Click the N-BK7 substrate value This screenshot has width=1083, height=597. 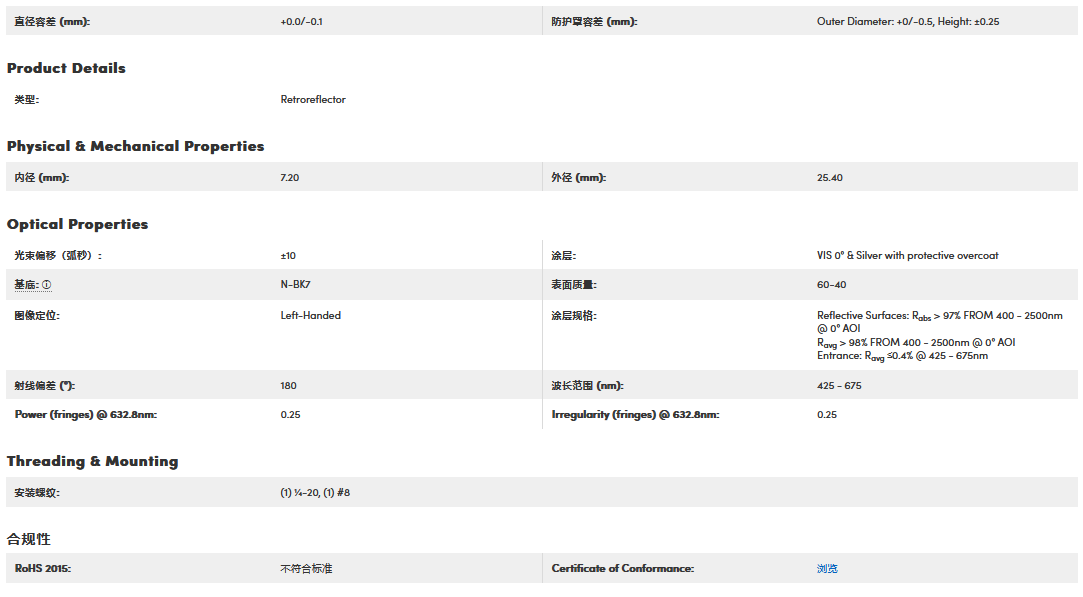(296, 285)
